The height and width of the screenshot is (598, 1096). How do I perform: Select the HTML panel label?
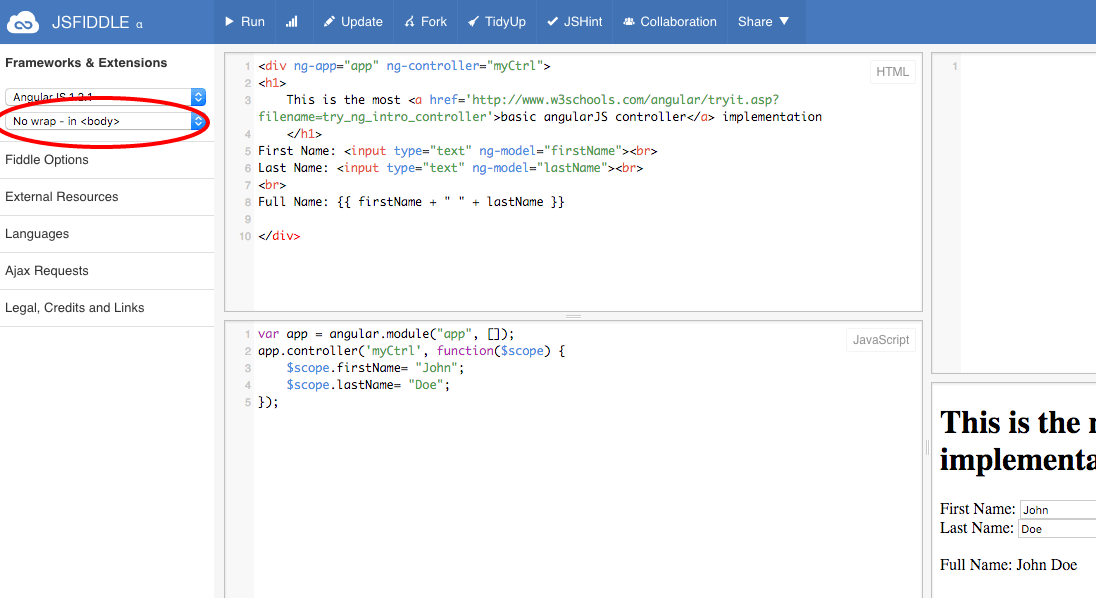click(891, 71)
